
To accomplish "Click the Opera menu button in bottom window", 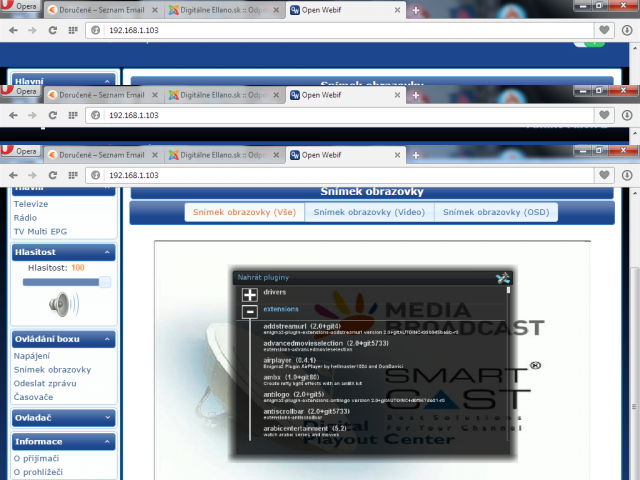I will pyautogui.click(x=21, y=151).
